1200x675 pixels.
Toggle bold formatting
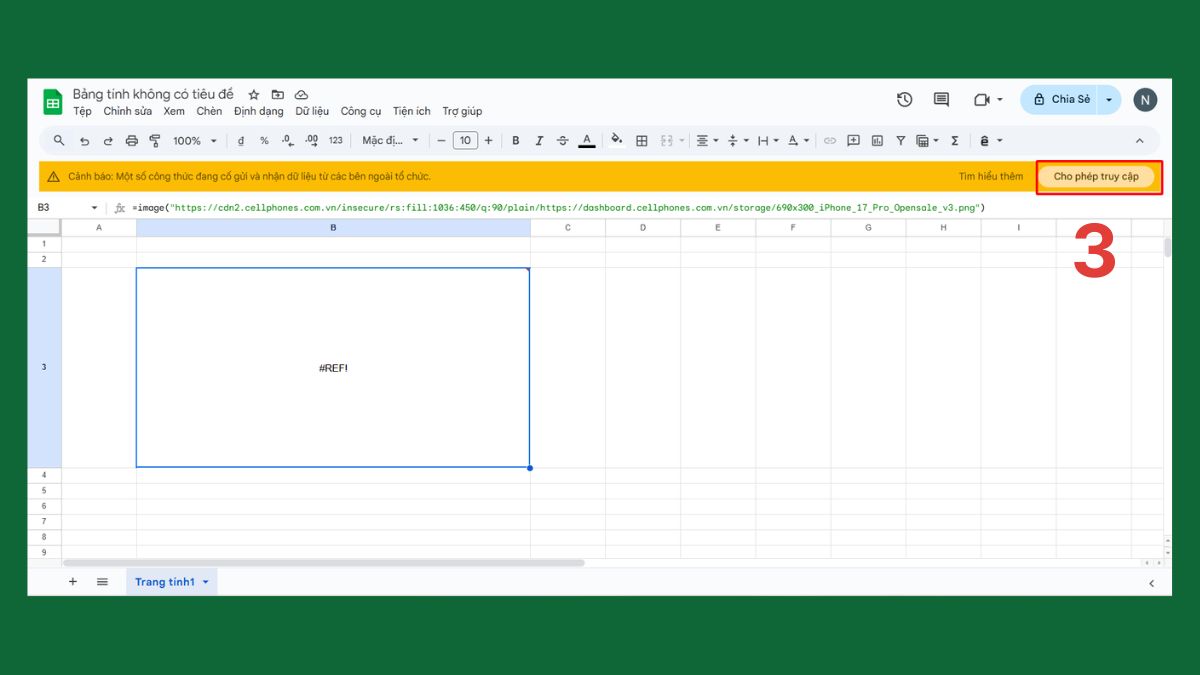click(516, 140)
